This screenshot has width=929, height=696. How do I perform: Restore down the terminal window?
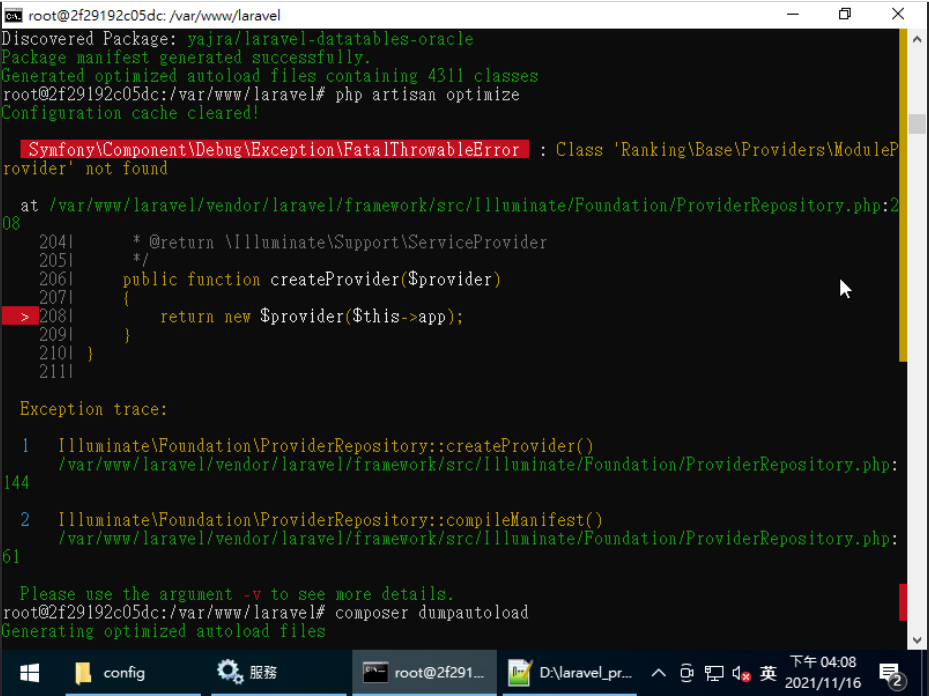coord(845,14)
